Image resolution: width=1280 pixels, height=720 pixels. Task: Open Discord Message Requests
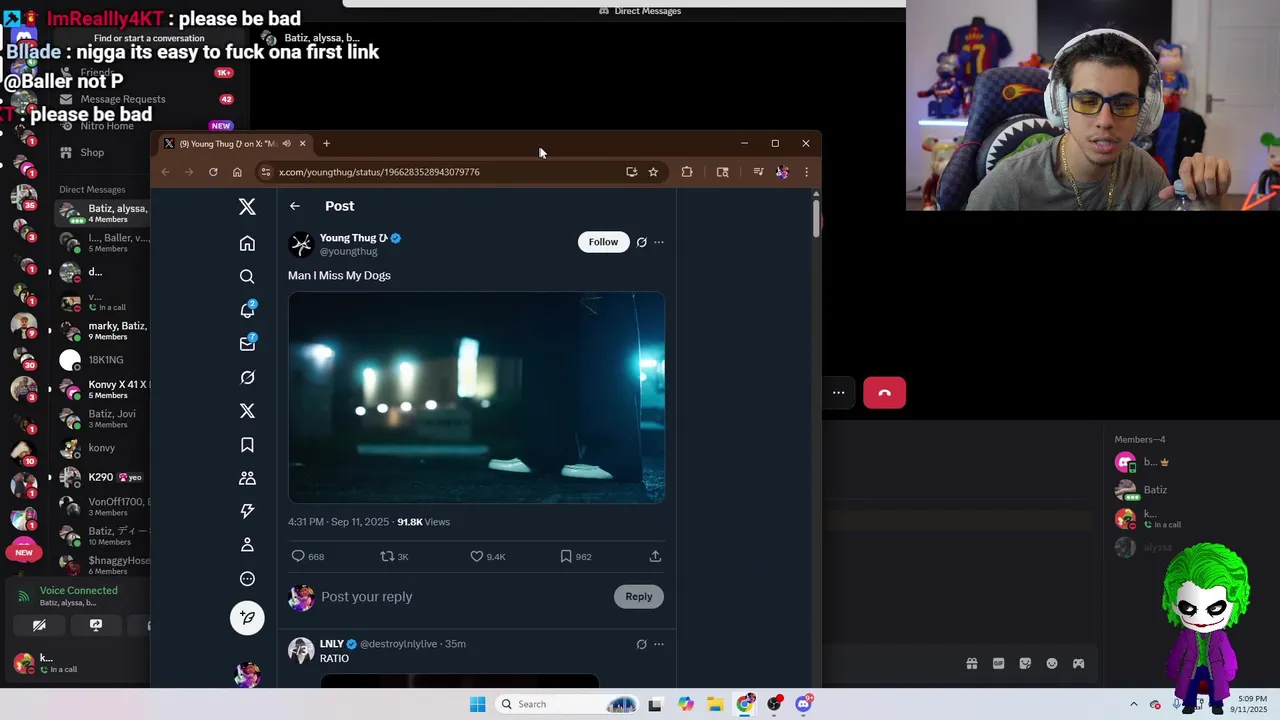[x=123, y=99]
